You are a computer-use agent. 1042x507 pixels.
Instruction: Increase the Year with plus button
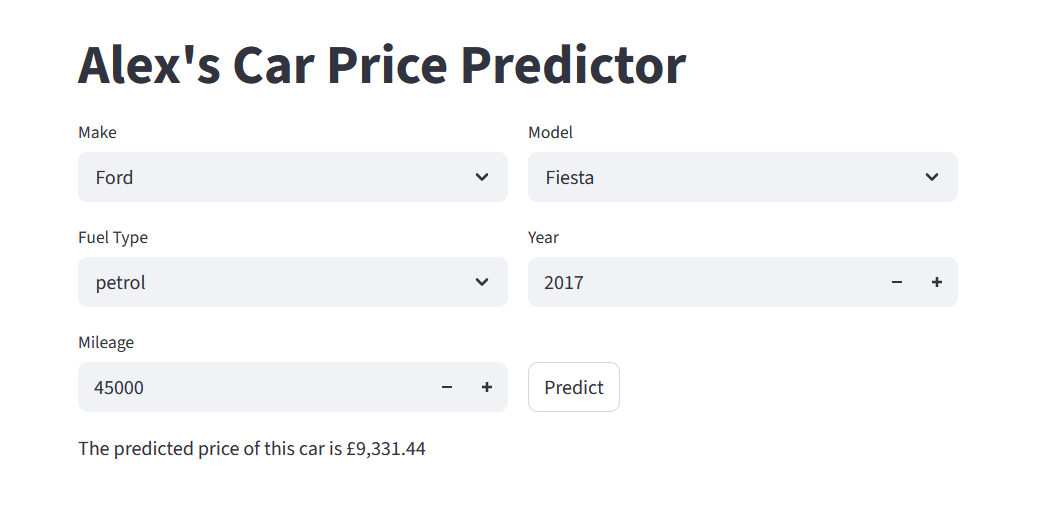point(937,282)
